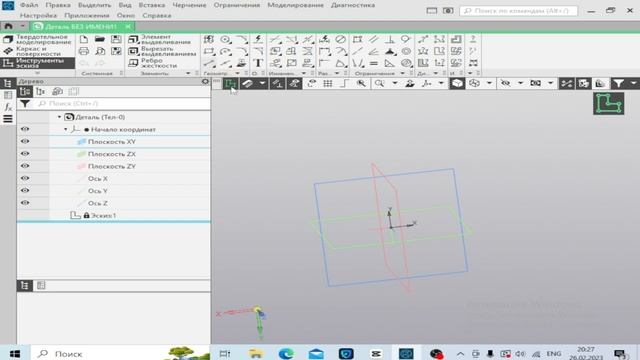Open the hide objects dropdown arrow
Viewport: 640px width, 360px height.
coord(520,84)
